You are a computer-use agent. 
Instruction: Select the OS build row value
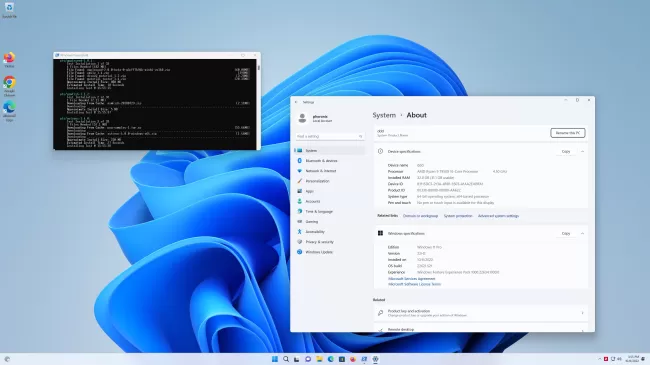click(424, 266)
